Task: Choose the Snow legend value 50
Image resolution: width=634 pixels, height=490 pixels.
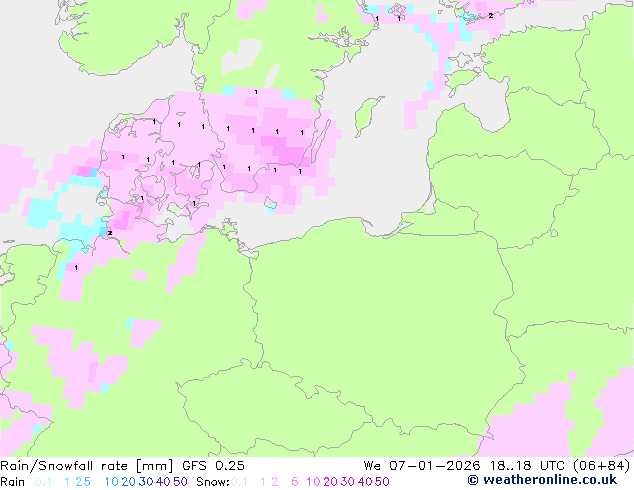Action: click(382, 482)
